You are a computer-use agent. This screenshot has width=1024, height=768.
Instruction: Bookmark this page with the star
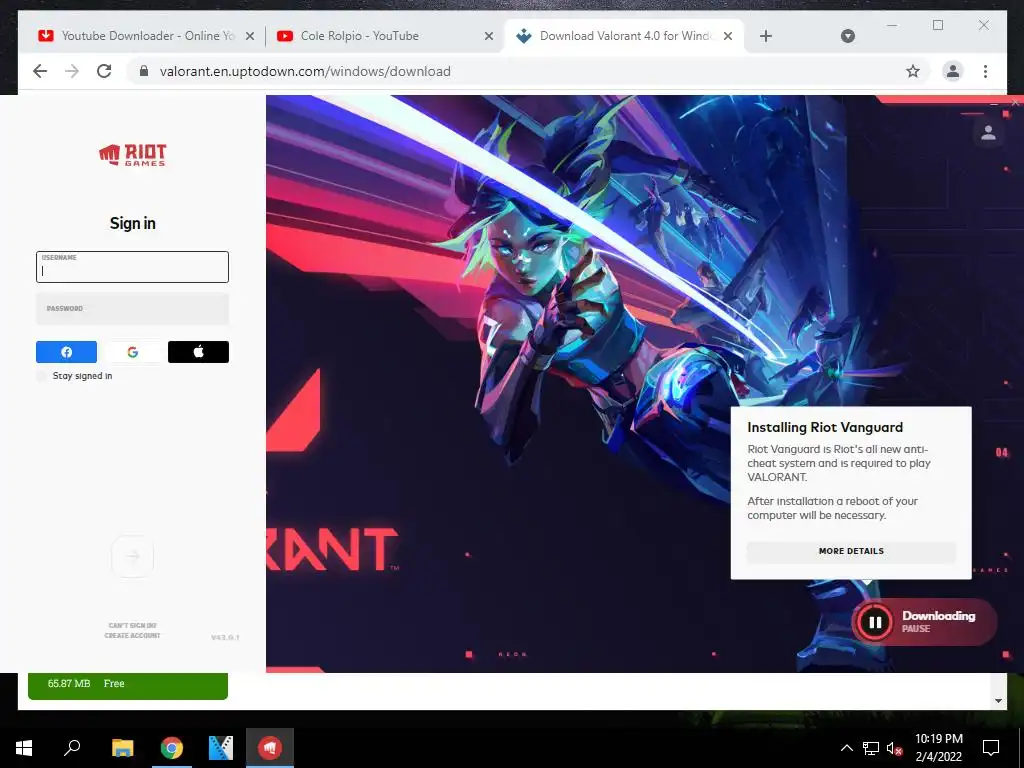[x=913, y=71]
